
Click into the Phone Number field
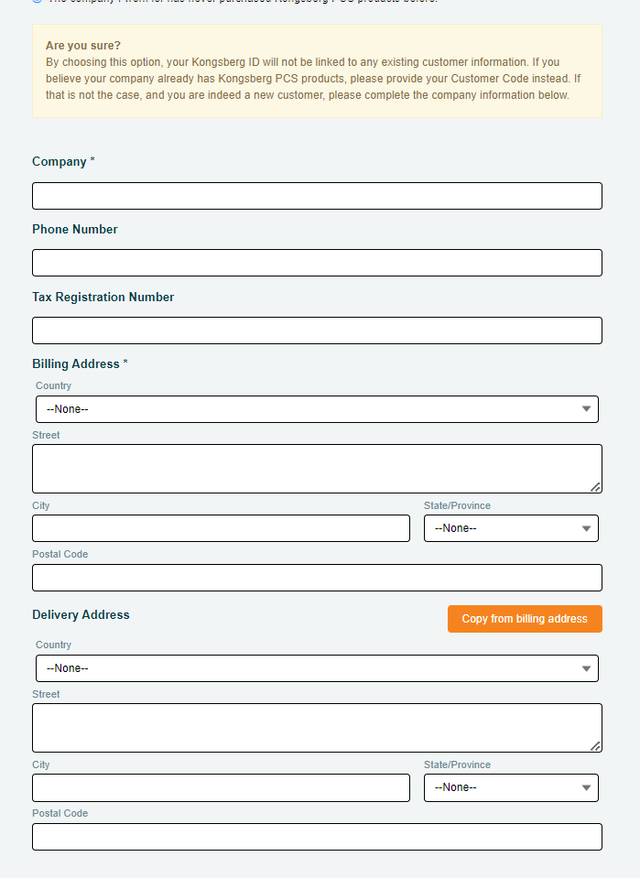[x=316, y=262]
